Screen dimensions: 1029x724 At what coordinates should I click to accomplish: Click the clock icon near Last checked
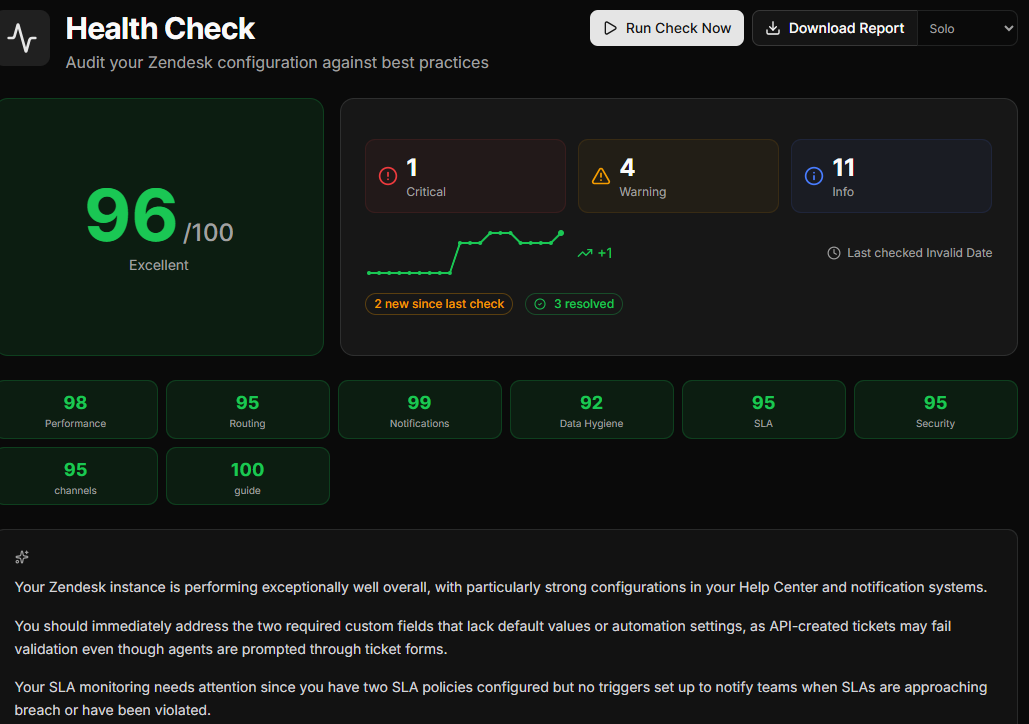(833, 253)
